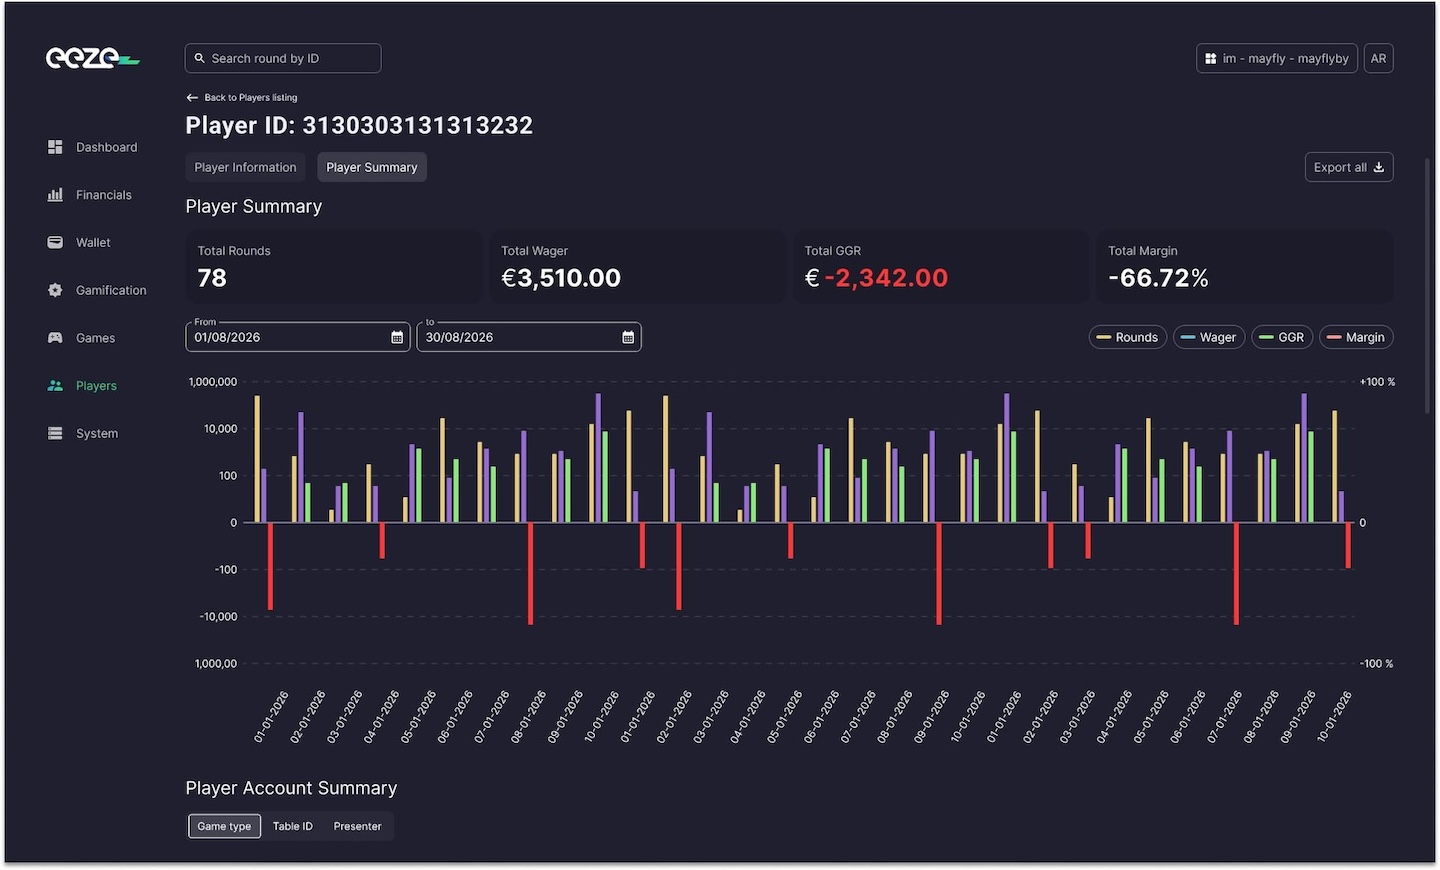Switch to the Player Information tab
Viewport: 1440px width, 870px height.
(x=244, y=167)
